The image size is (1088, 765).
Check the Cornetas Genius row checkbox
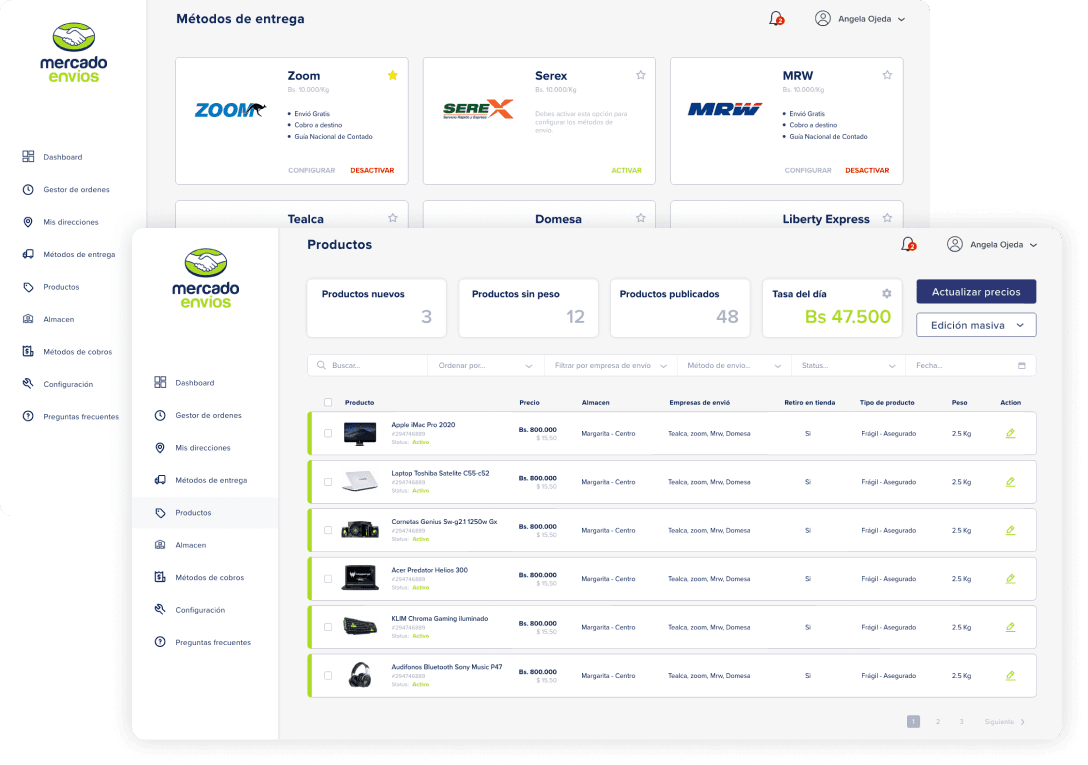(328, 530)
